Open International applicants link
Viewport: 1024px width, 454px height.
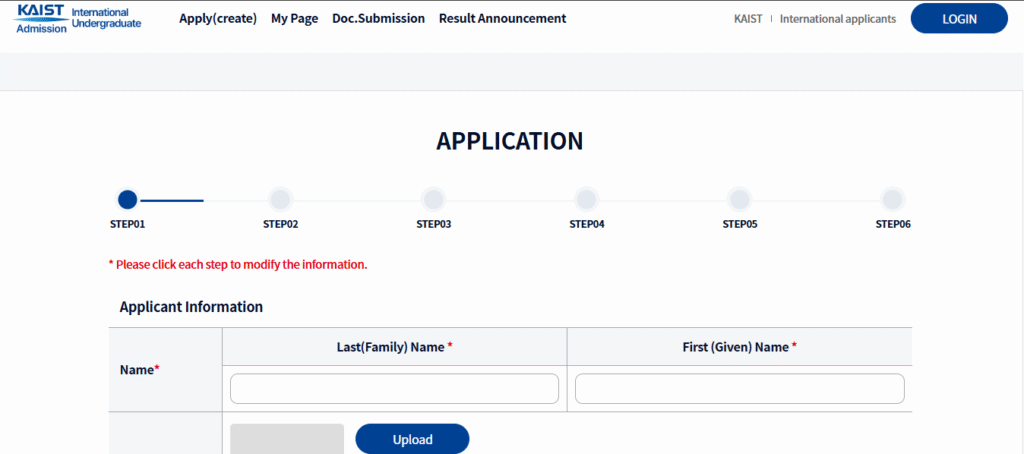837,18
